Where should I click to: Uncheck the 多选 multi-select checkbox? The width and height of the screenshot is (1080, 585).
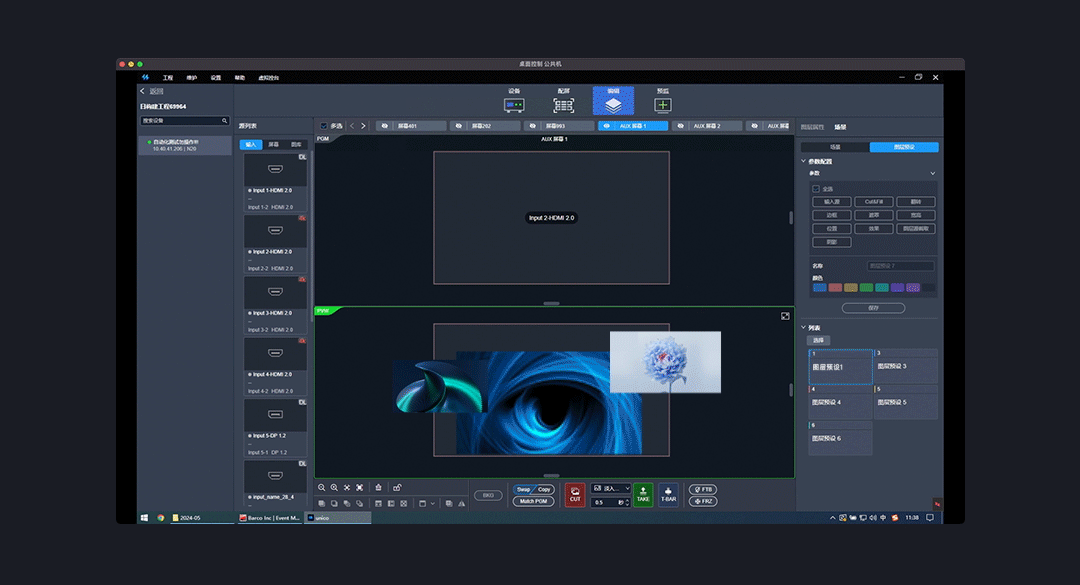click(324, 126)
